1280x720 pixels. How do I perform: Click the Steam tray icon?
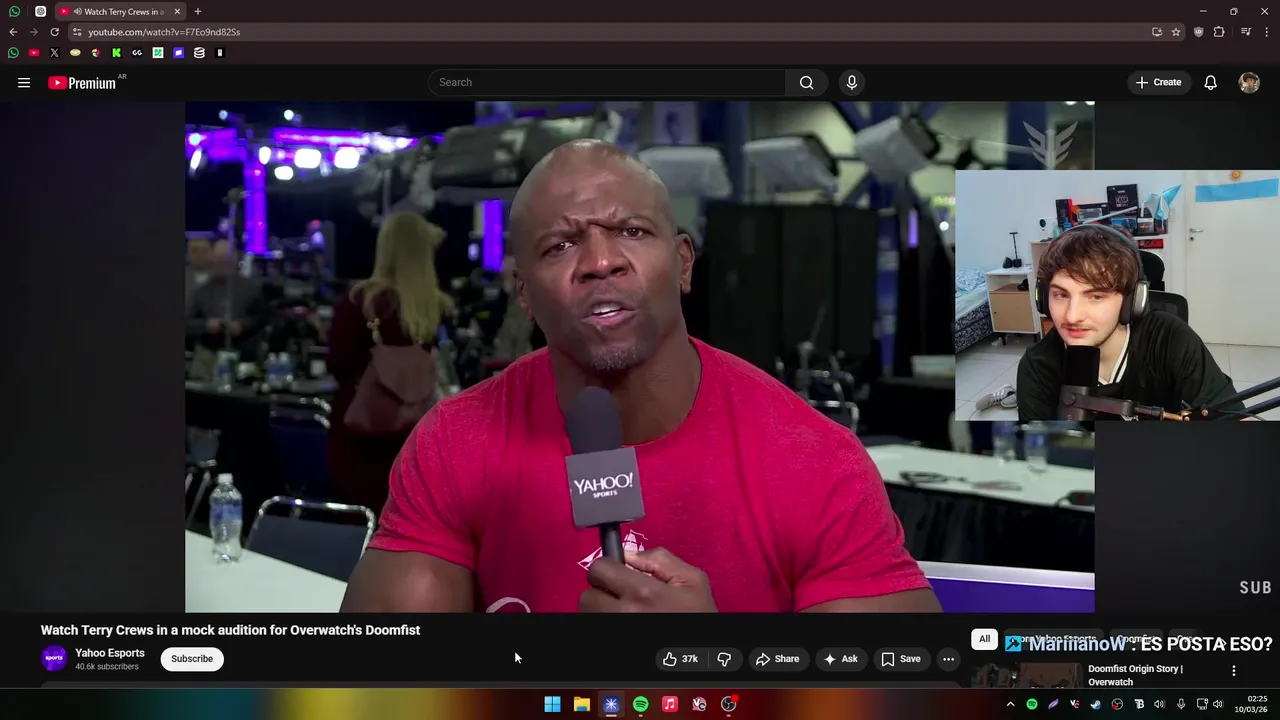(1096, 704)
